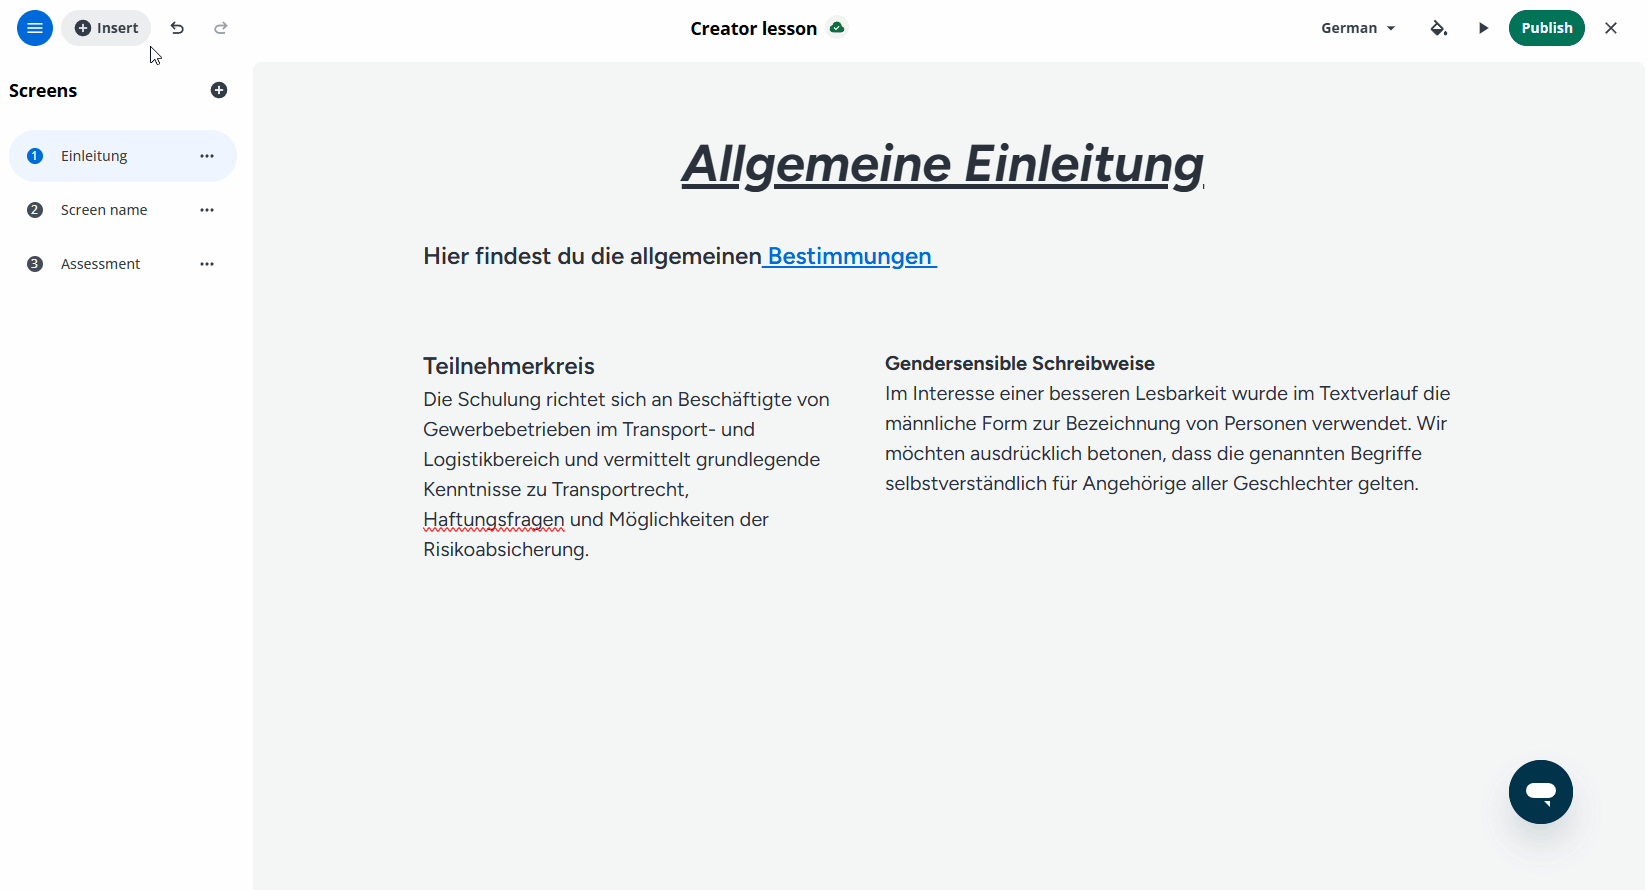Click the misspelled word Haftungsfragen
This screenshot has width=1649, height=890.
coord(494,519)
